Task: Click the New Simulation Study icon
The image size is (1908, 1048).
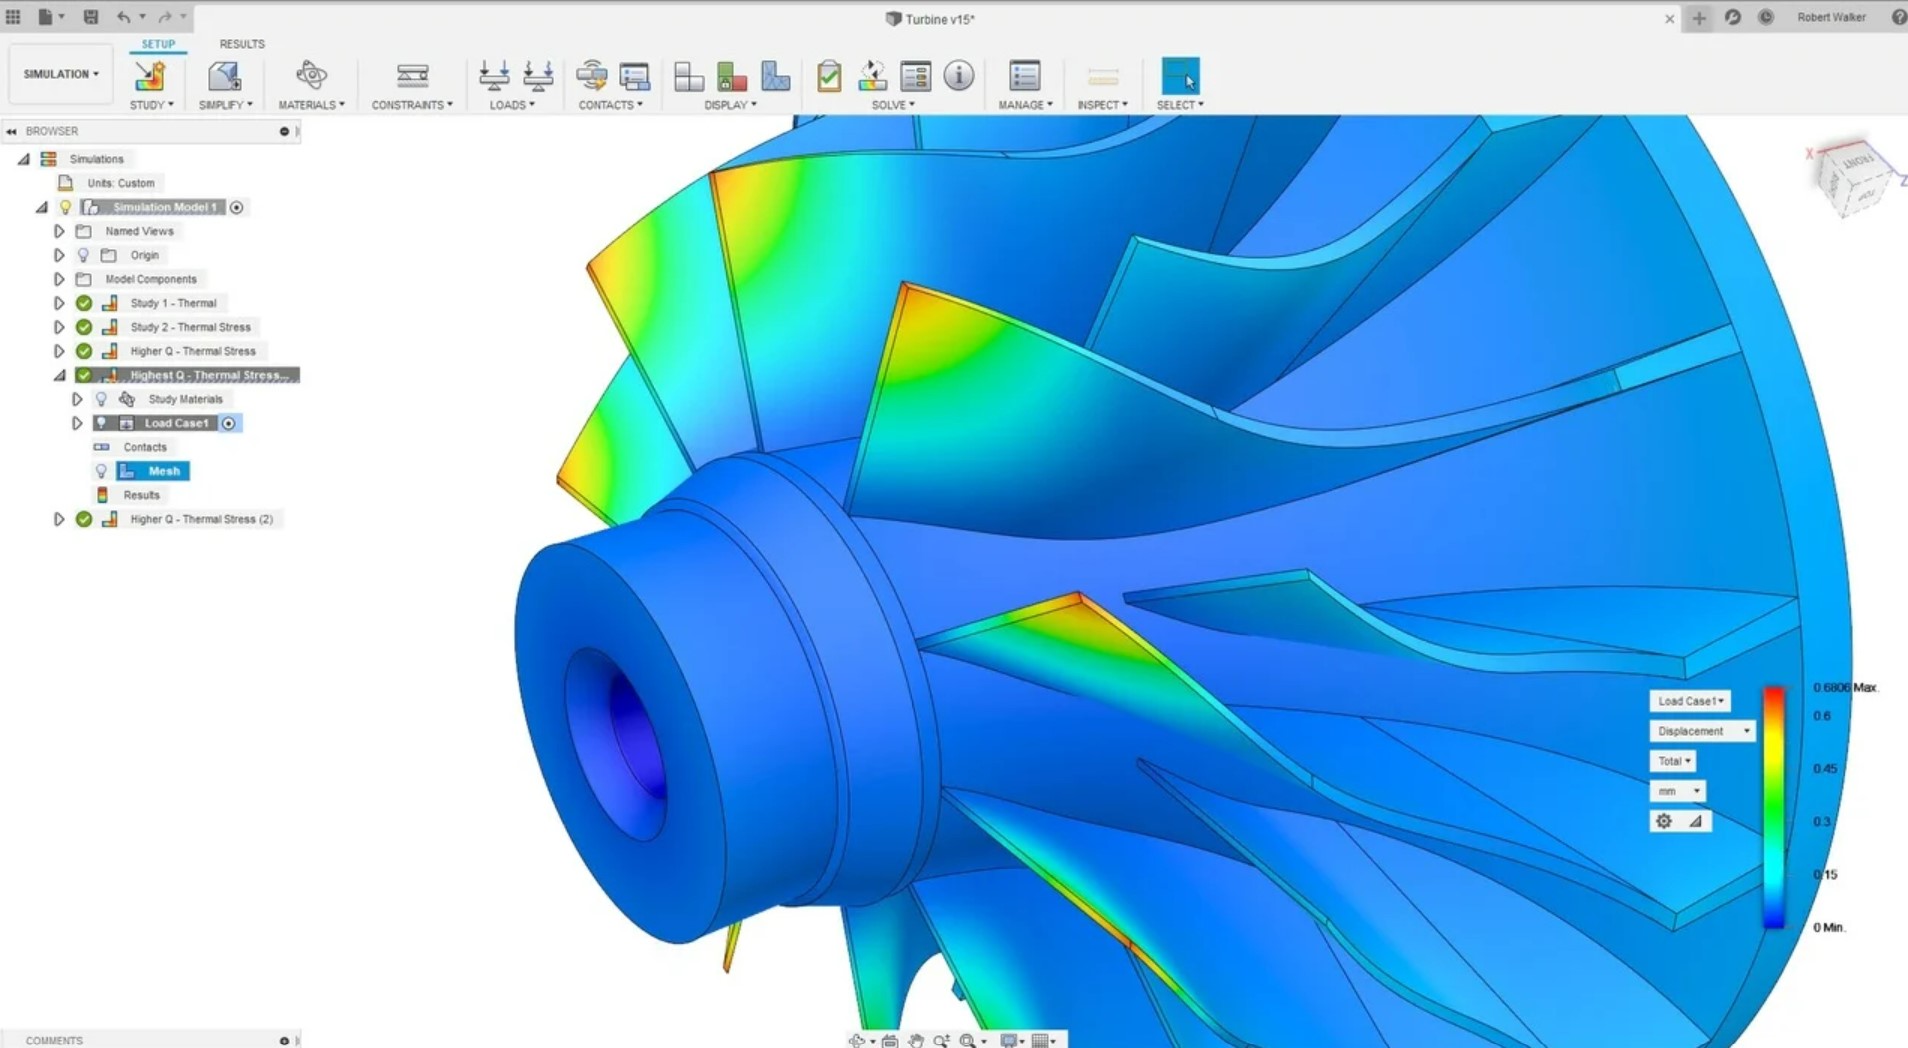Action: pos(150,76)
